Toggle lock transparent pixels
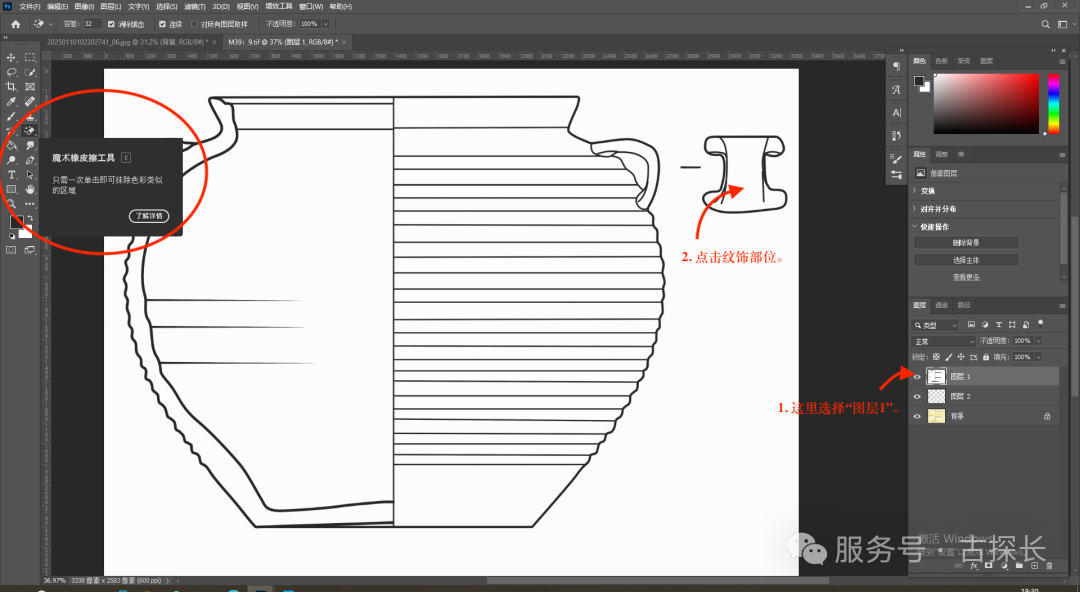1080x592 pixels. pos(936,357)
